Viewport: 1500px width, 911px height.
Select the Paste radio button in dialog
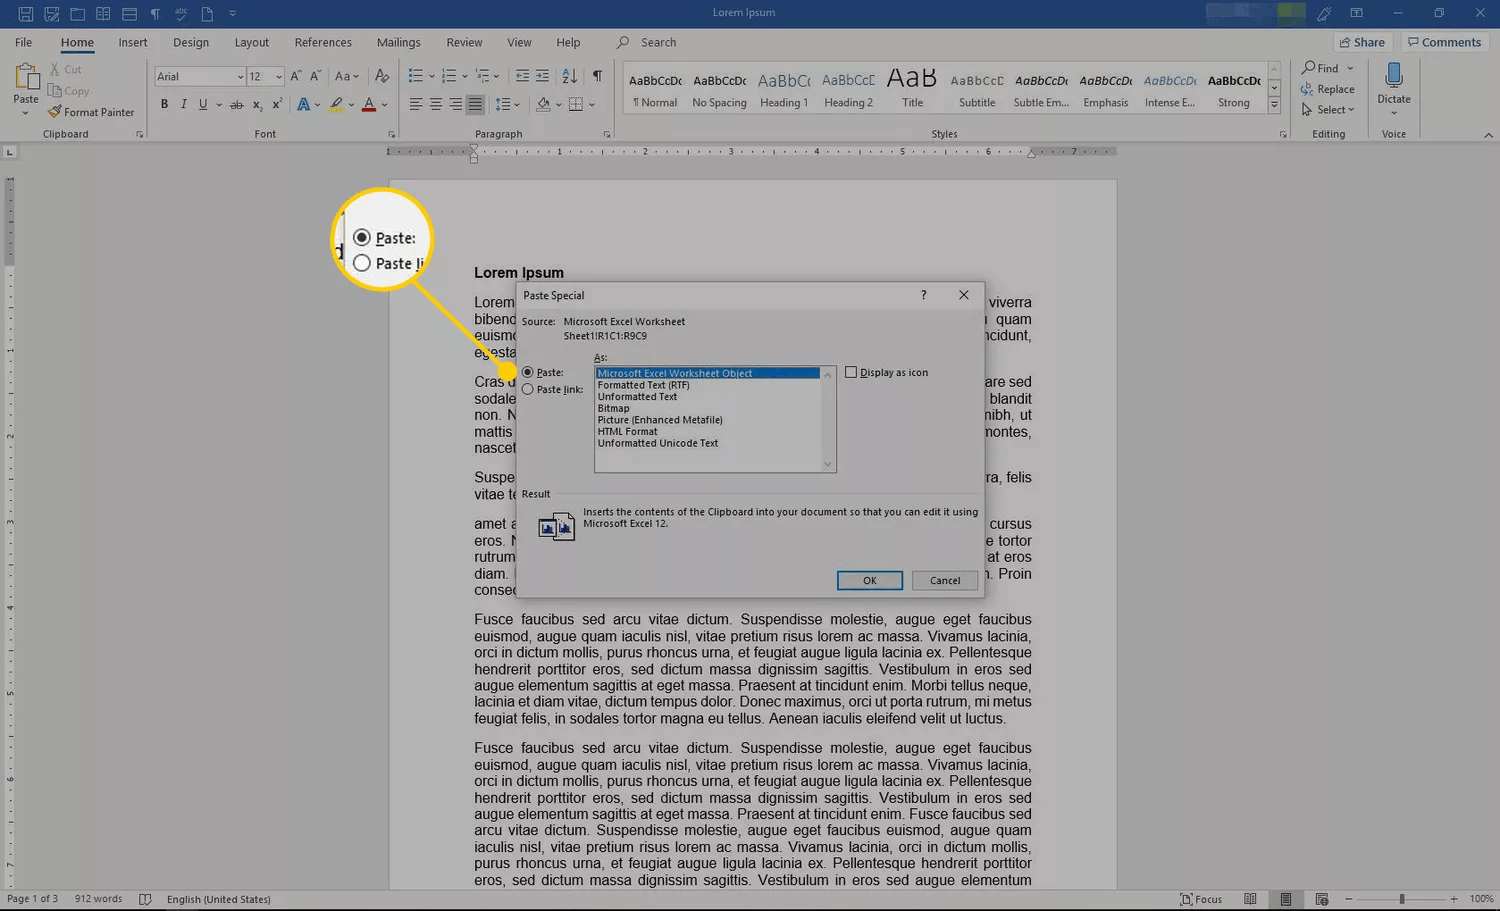[528, 372]
